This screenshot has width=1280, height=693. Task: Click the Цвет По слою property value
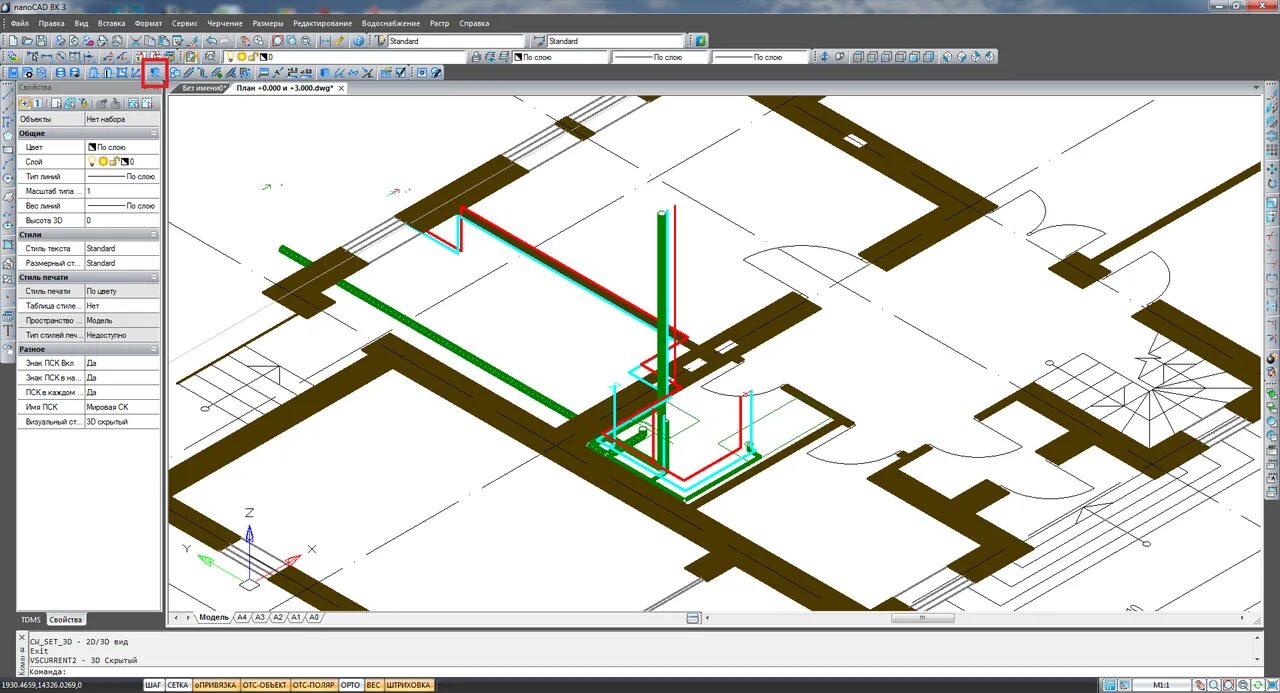[121, 147]
